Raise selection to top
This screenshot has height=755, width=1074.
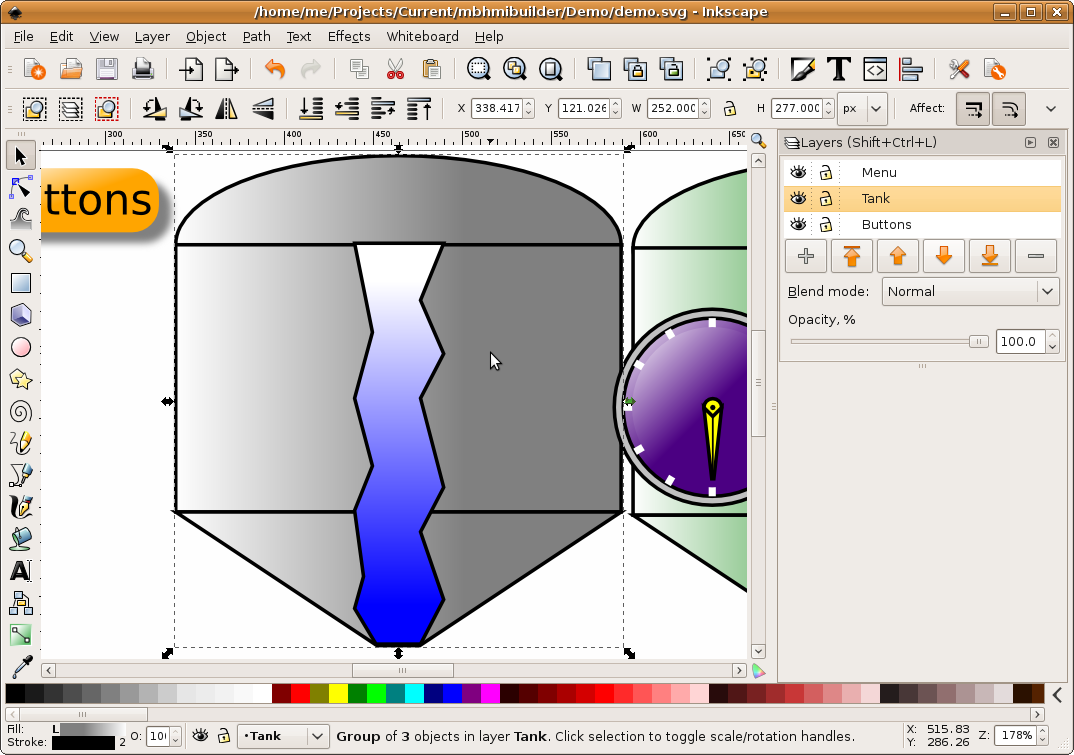[x=419, y=108]
